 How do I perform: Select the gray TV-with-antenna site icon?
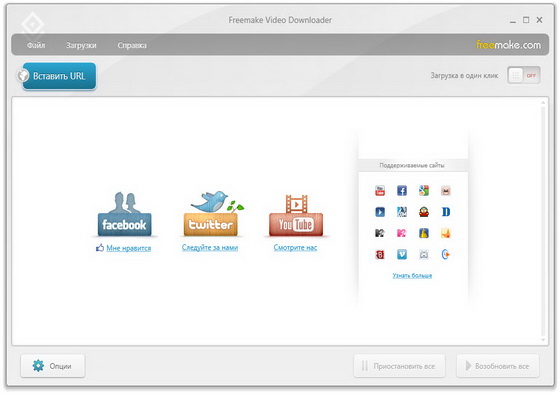(424, 254)
